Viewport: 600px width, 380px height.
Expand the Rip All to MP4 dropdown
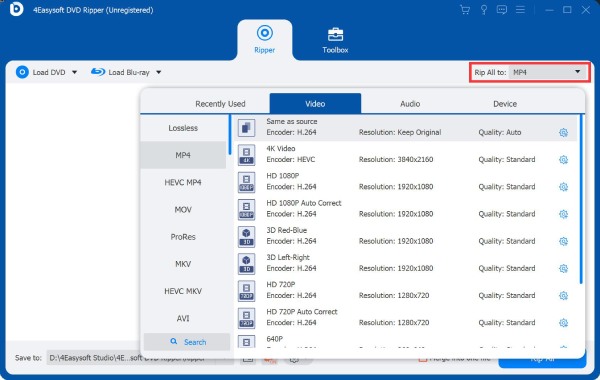[x=548, y=72]
